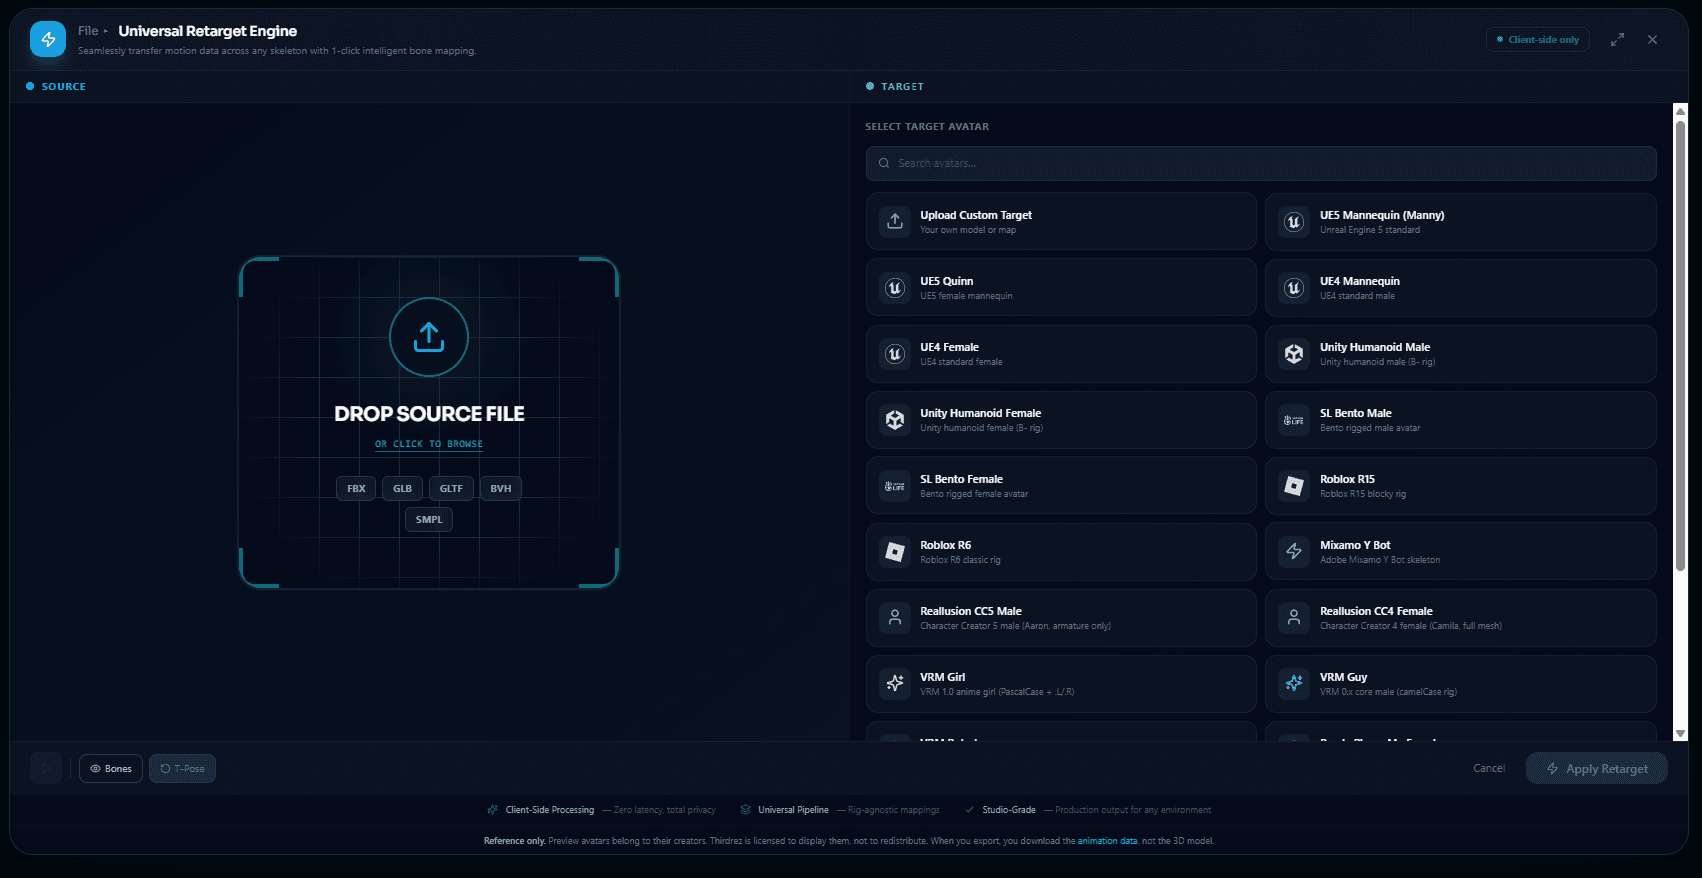Click the UE4 Mannequin Unreal icon
Image resolution: width=1702 pixels, height=878 pixels.
tap(1294, 287)
